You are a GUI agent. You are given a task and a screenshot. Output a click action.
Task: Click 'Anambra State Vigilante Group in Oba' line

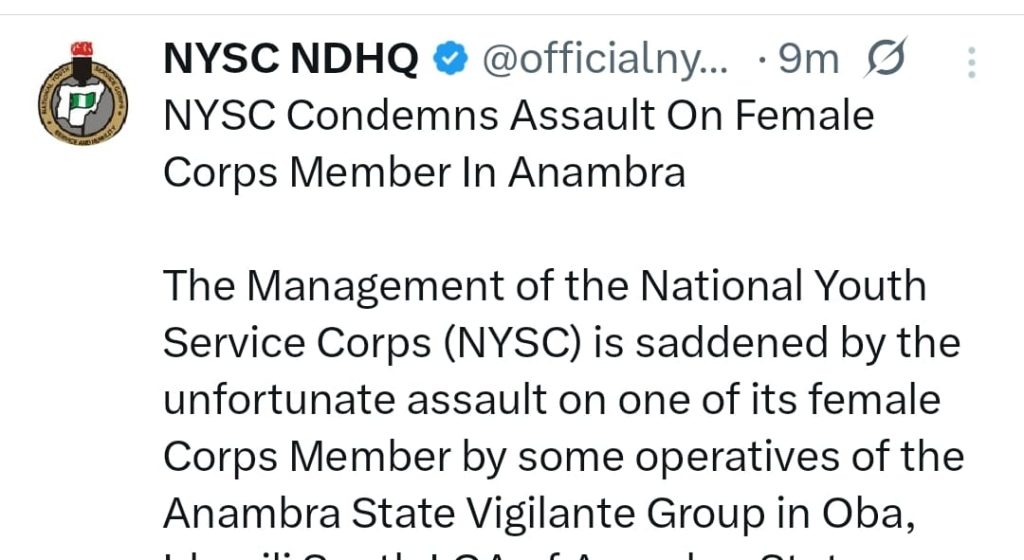[539, 514]
